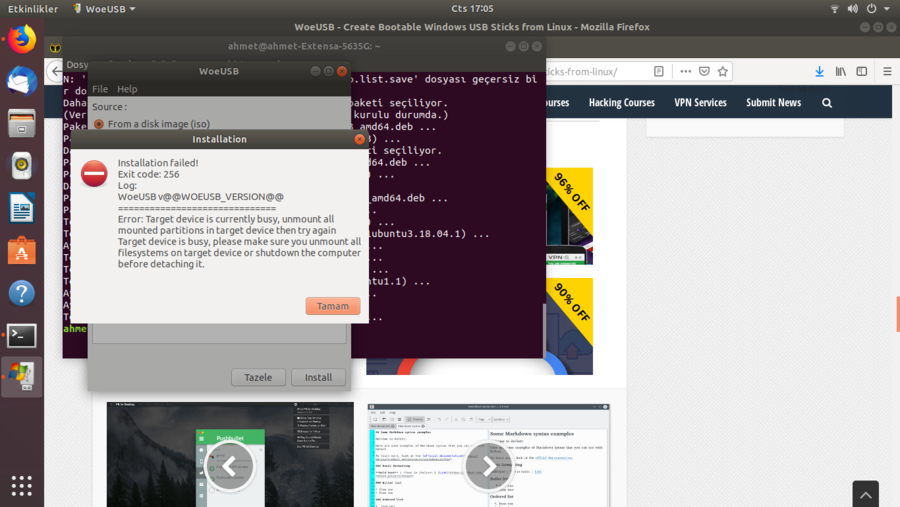900x507 pixels.
Task: Click the Tazele refresh button
Action: (258, 377)
